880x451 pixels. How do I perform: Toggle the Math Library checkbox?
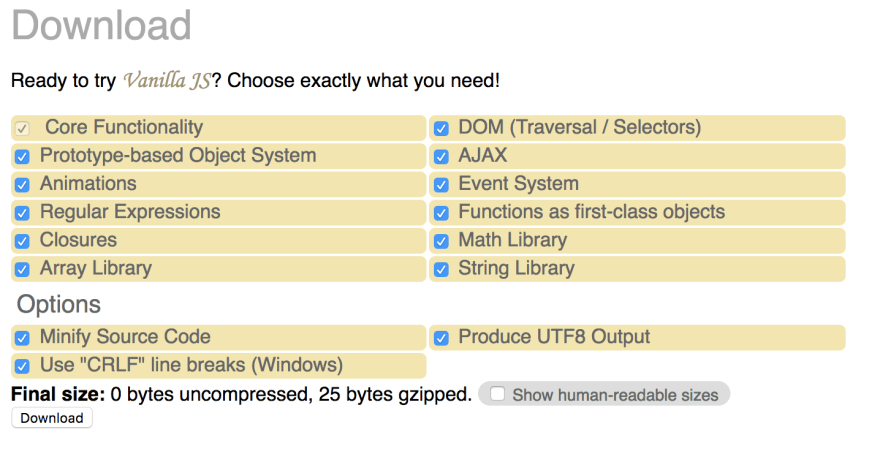441,241
